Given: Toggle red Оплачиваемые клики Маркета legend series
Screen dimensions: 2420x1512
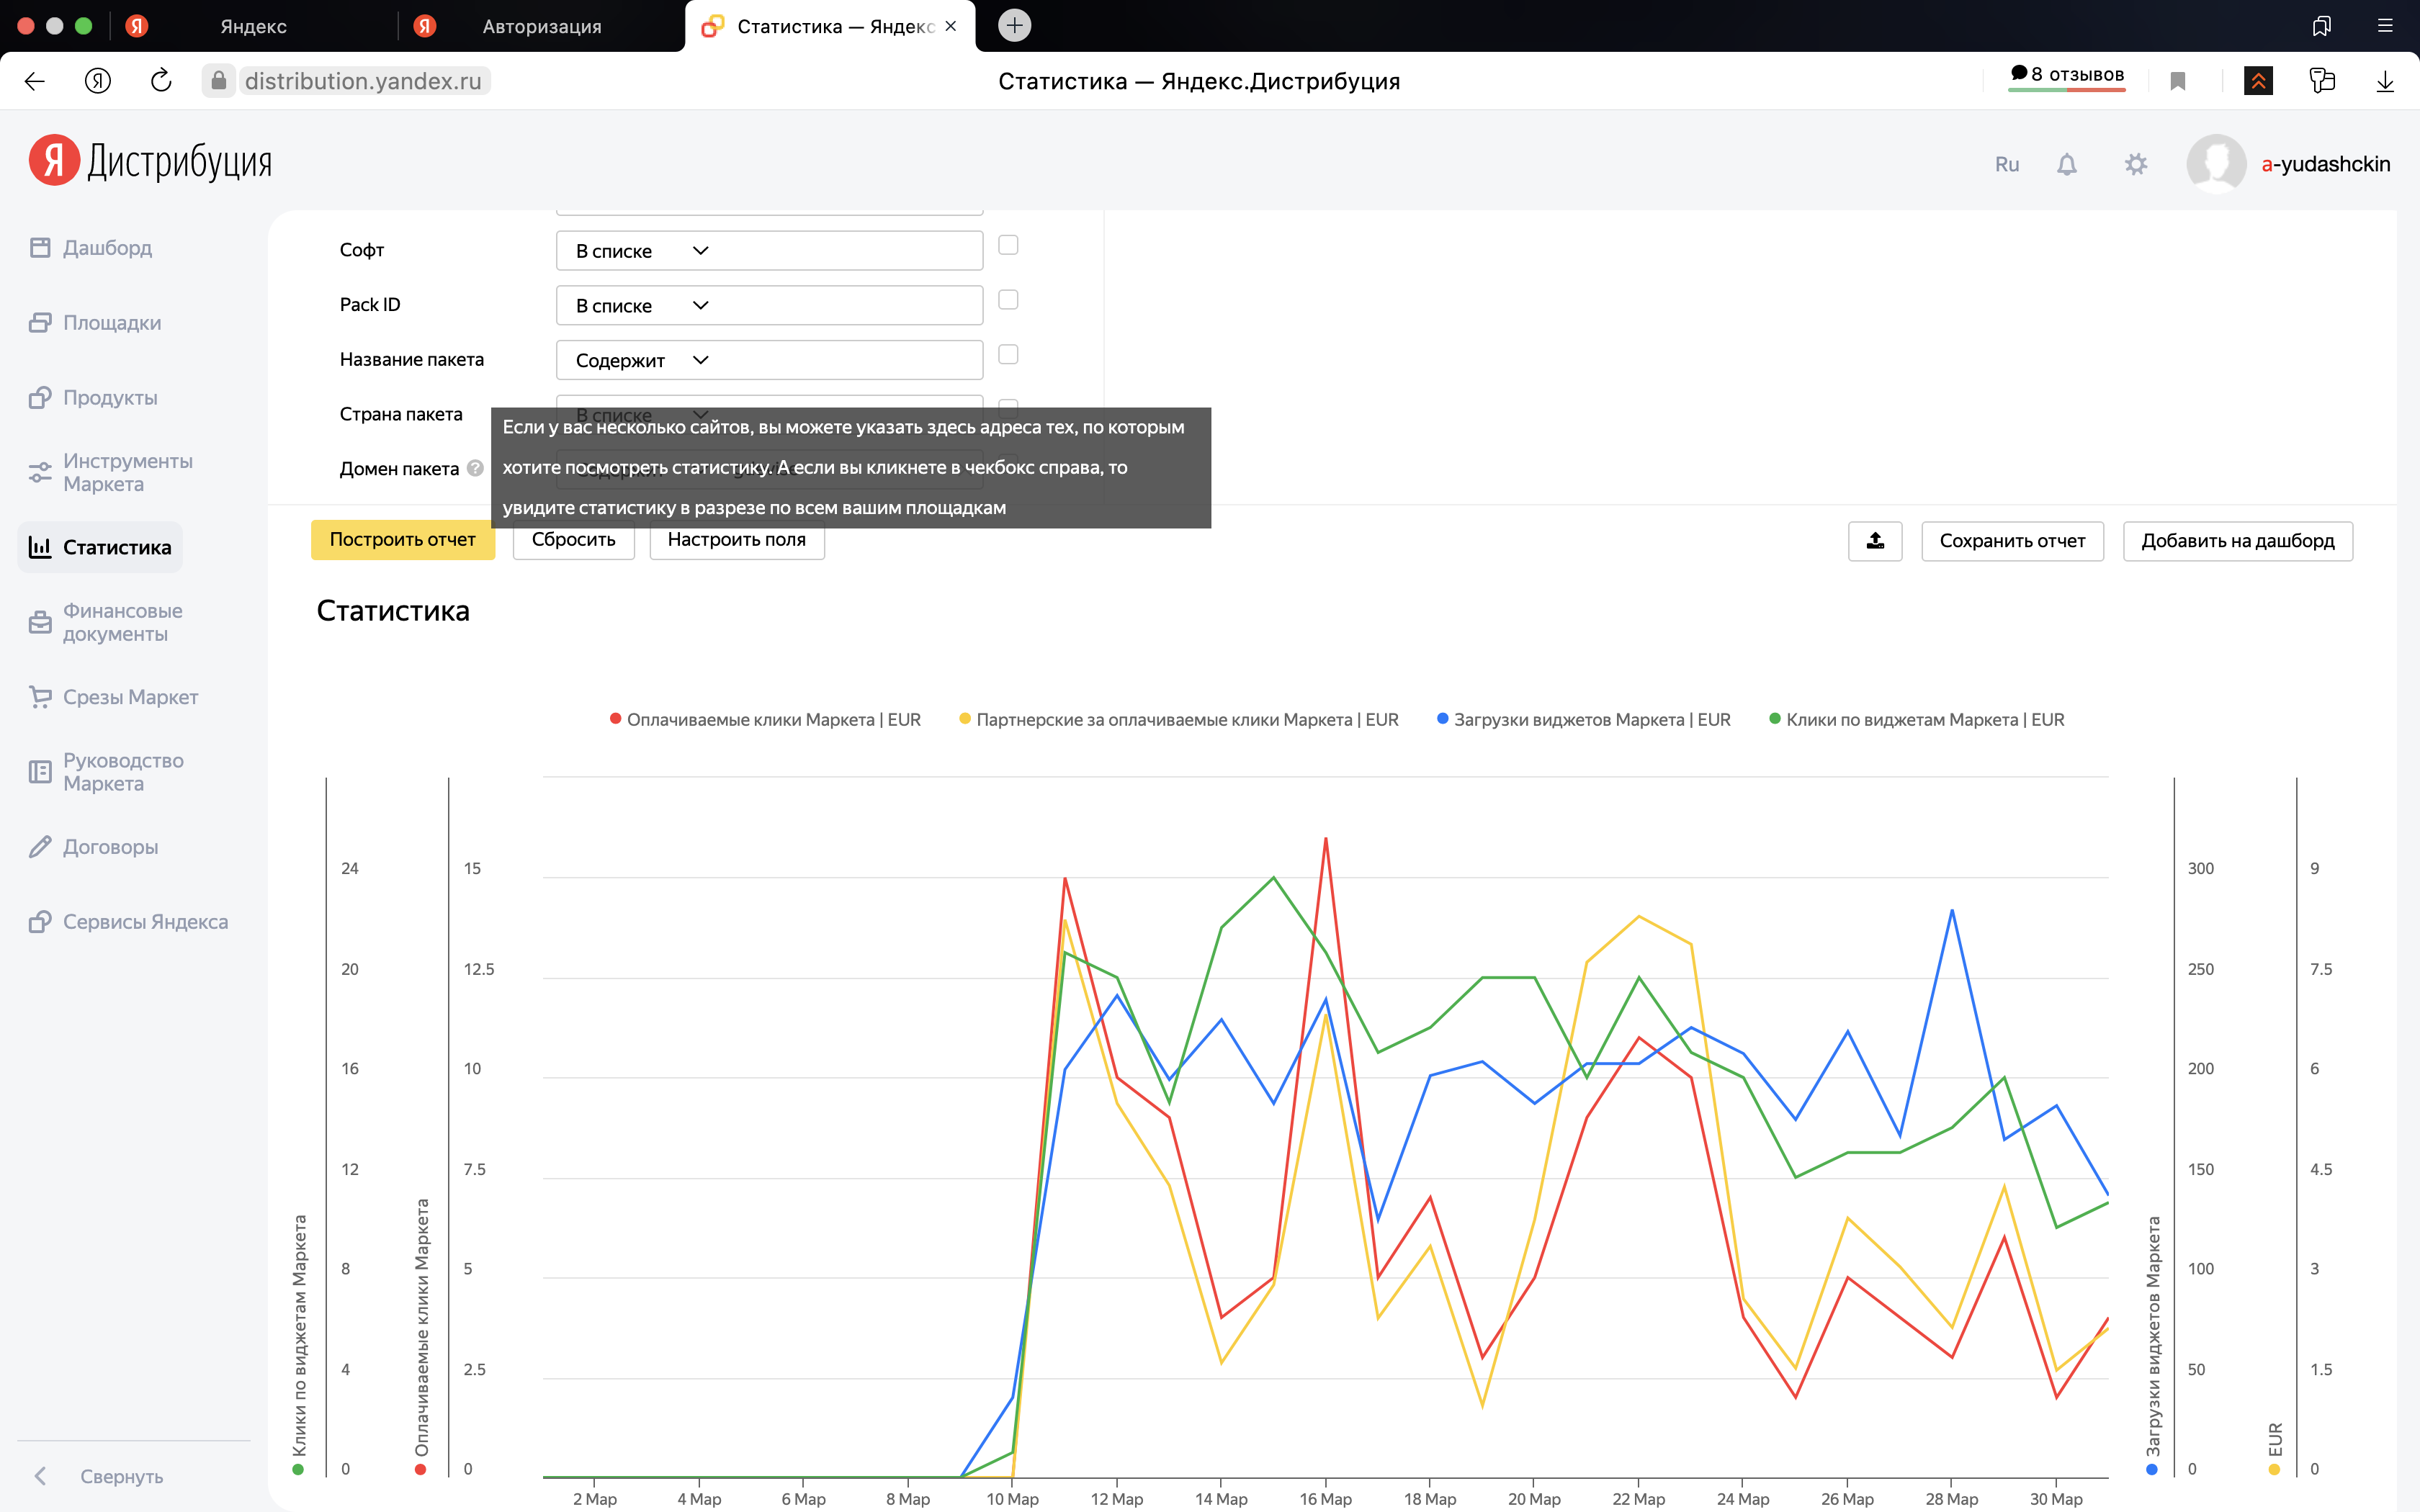Looking at the screenshot, I should 765,719.
